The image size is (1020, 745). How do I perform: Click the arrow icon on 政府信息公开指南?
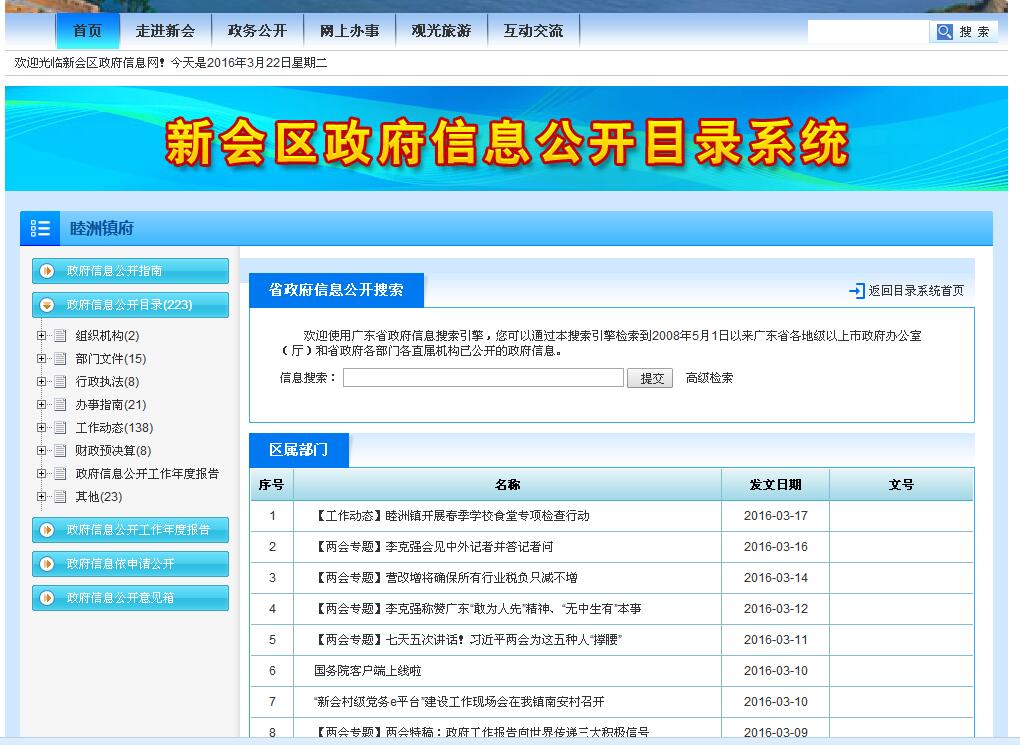(47, 271)
